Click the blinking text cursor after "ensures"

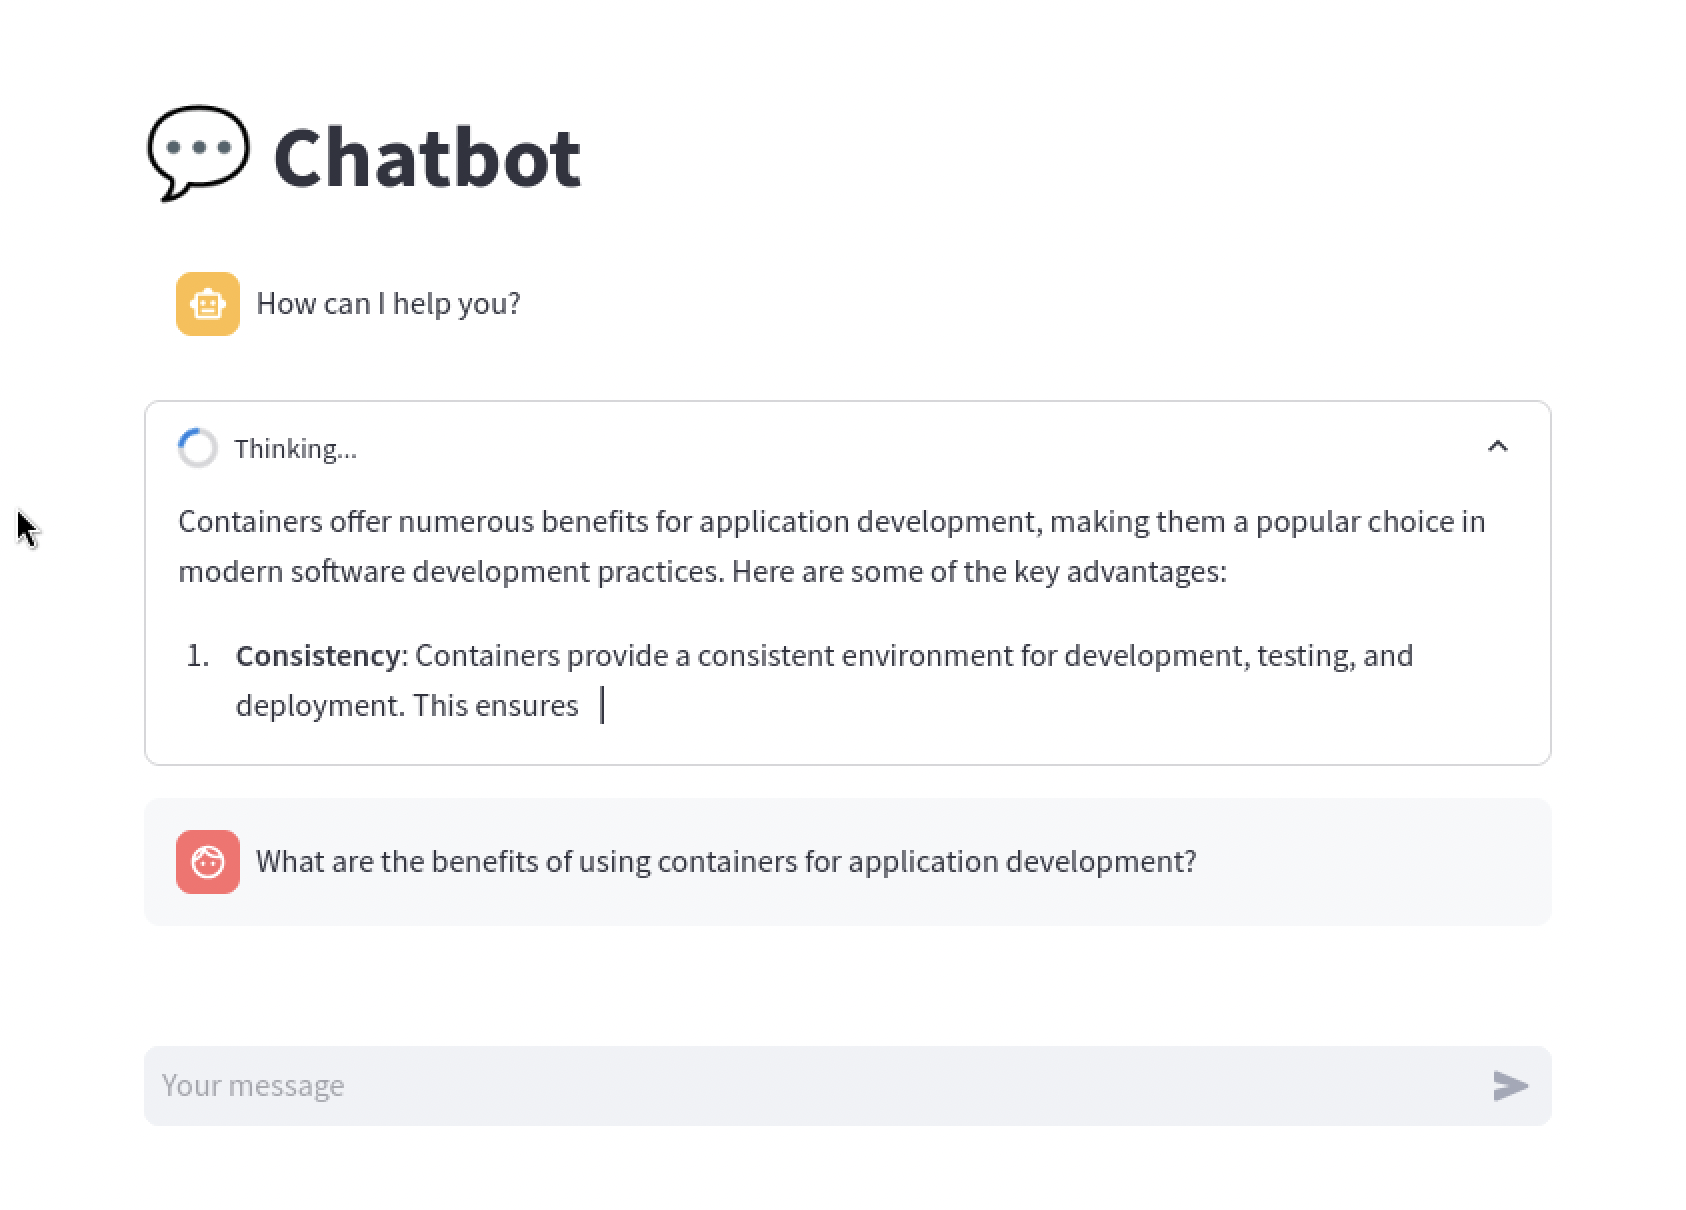coord(602,706)
